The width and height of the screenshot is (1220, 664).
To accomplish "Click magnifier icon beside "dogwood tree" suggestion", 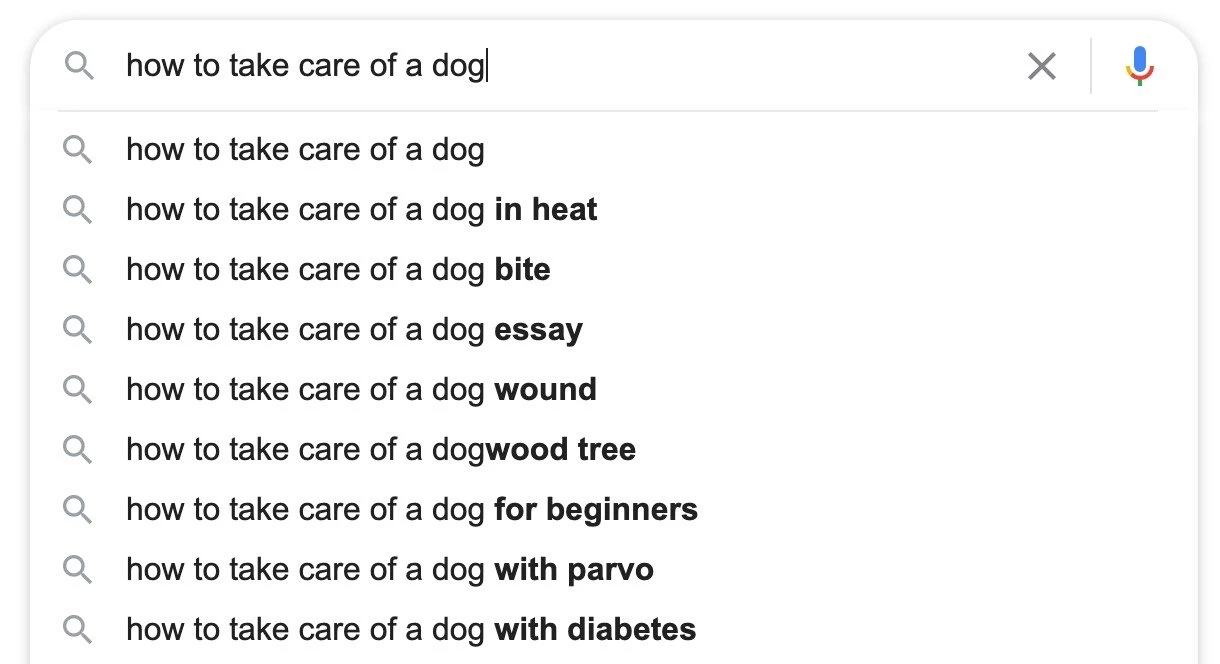I will pos(77,450).
